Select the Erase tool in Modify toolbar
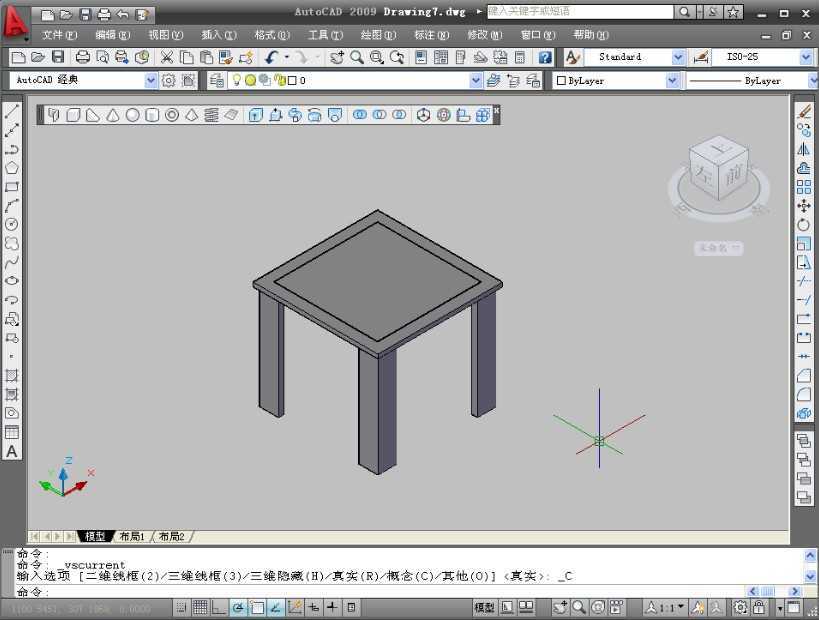 [x=804, y=111]
